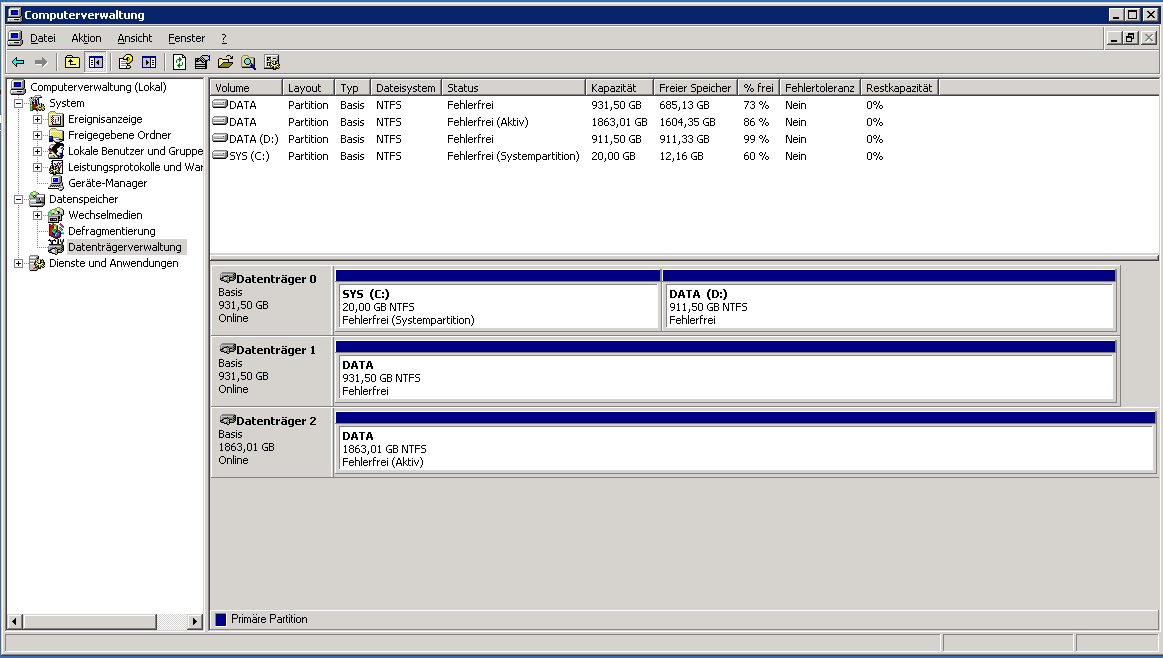Open the Properties toolbar icon
This screenshot has height=658, width=1163.
click(x=202, y=62)
